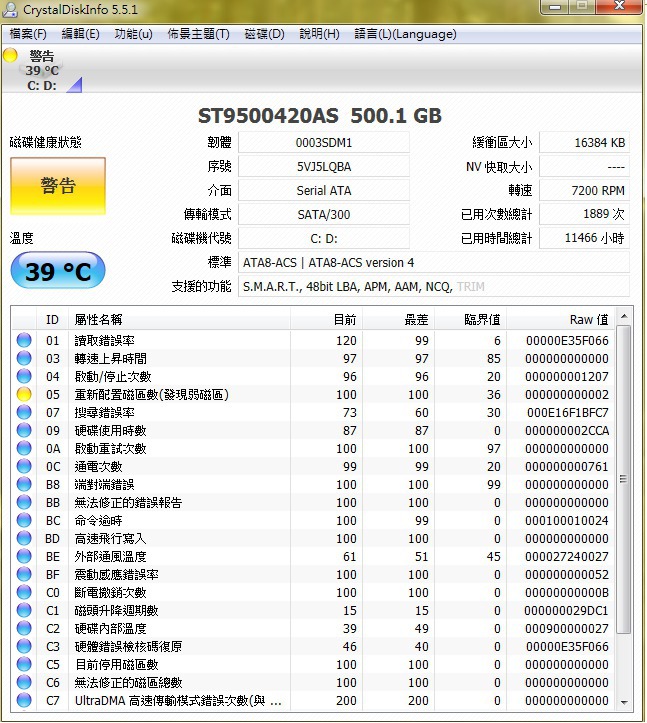Click the scrollbar up arrow in attribute list
The image size is (647, 723).
pyautogui.click(x=624, y=316)
